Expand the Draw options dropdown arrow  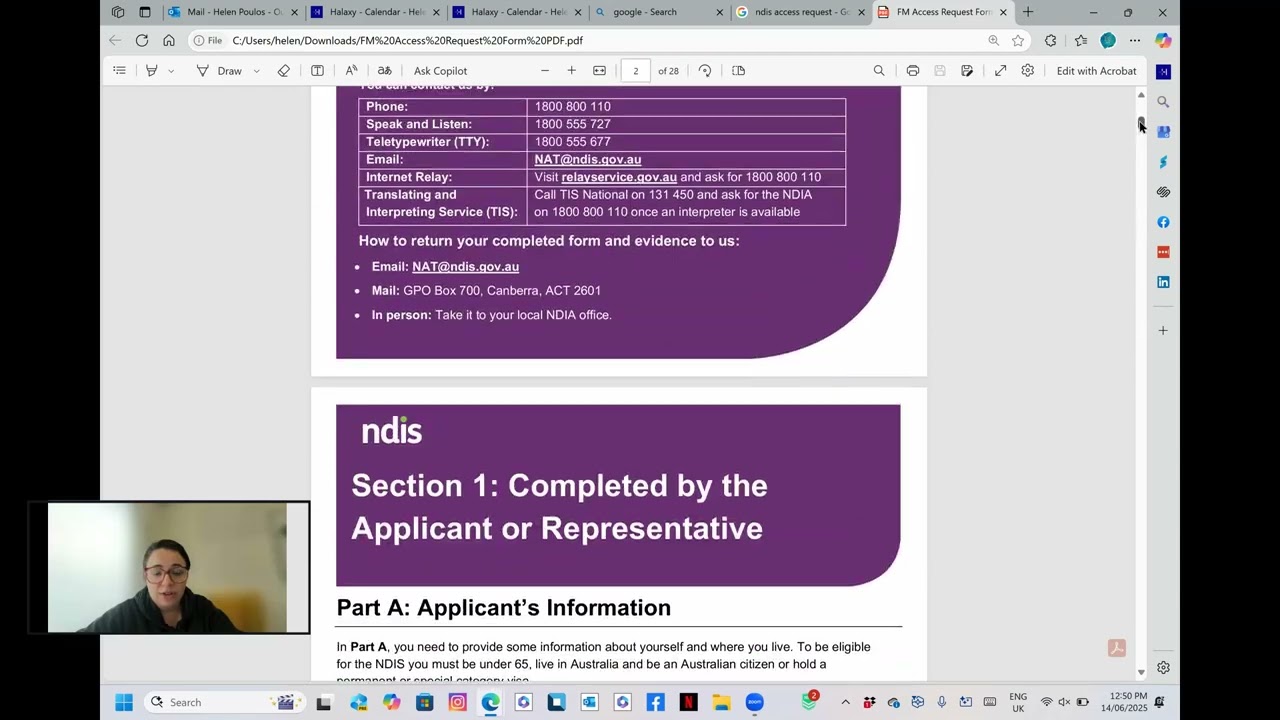256,71
